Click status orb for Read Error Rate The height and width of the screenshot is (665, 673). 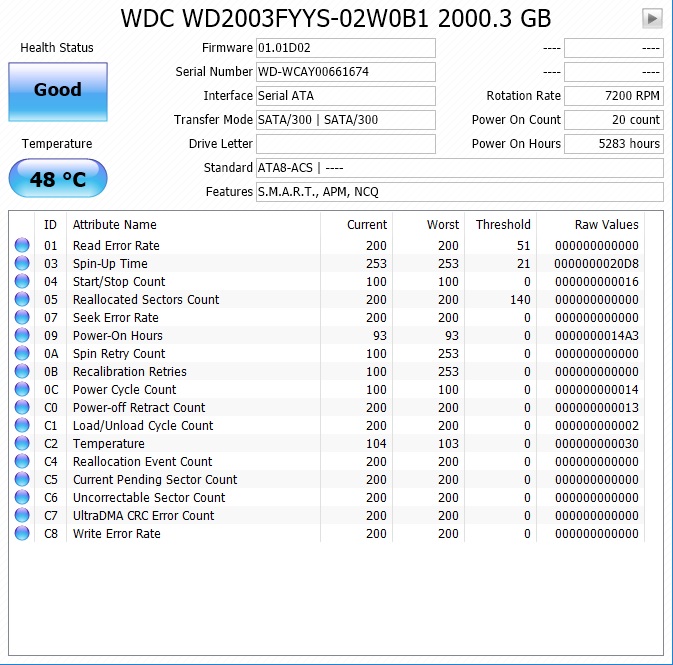[x=22, y=245]
